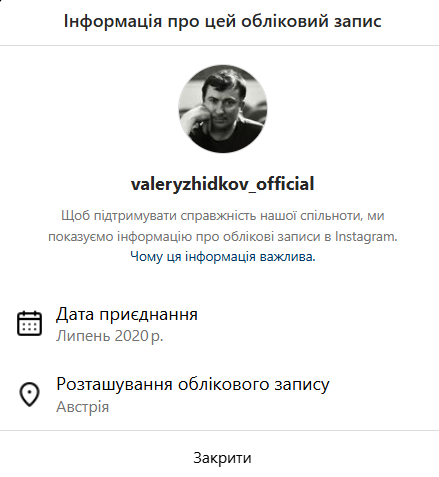Click the calendar icon for join date
The image size is (439, 477).
pyautogui.click(x=29, y=323)
